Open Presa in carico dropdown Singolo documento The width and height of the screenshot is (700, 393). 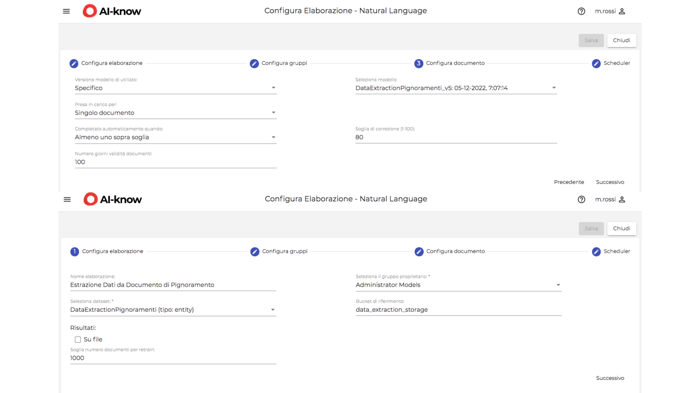[x=175, y=113]
